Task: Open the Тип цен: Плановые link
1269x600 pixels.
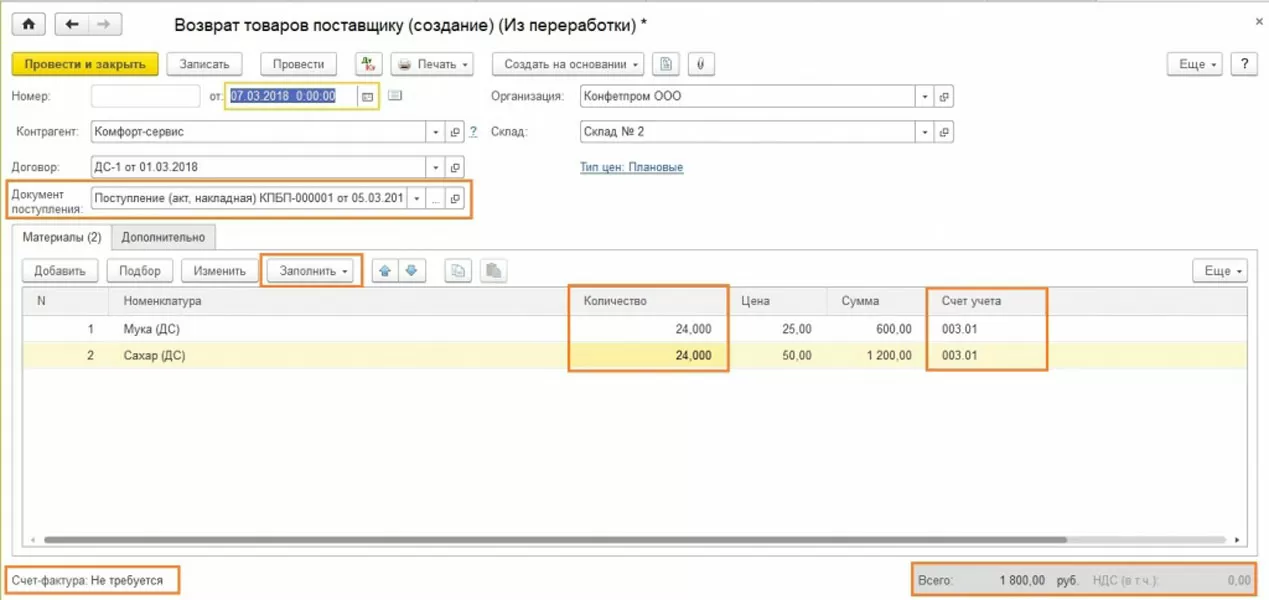Action: [631, 167]
